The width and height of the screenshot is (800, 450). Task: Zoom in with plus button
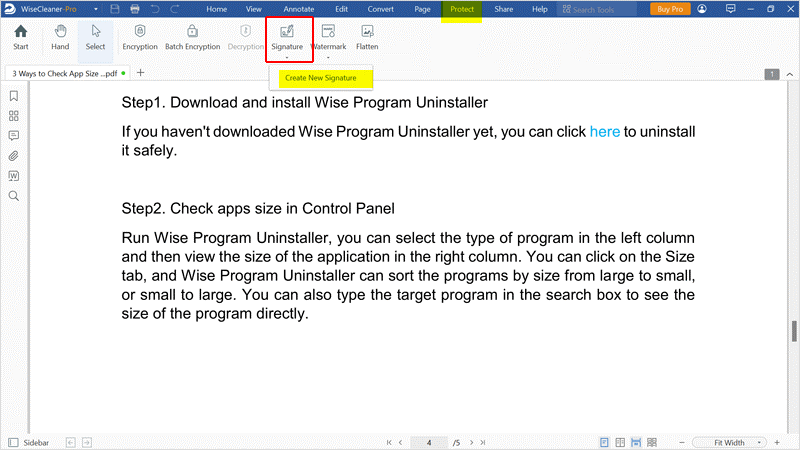pyautogui.click(x=777, y=442)
